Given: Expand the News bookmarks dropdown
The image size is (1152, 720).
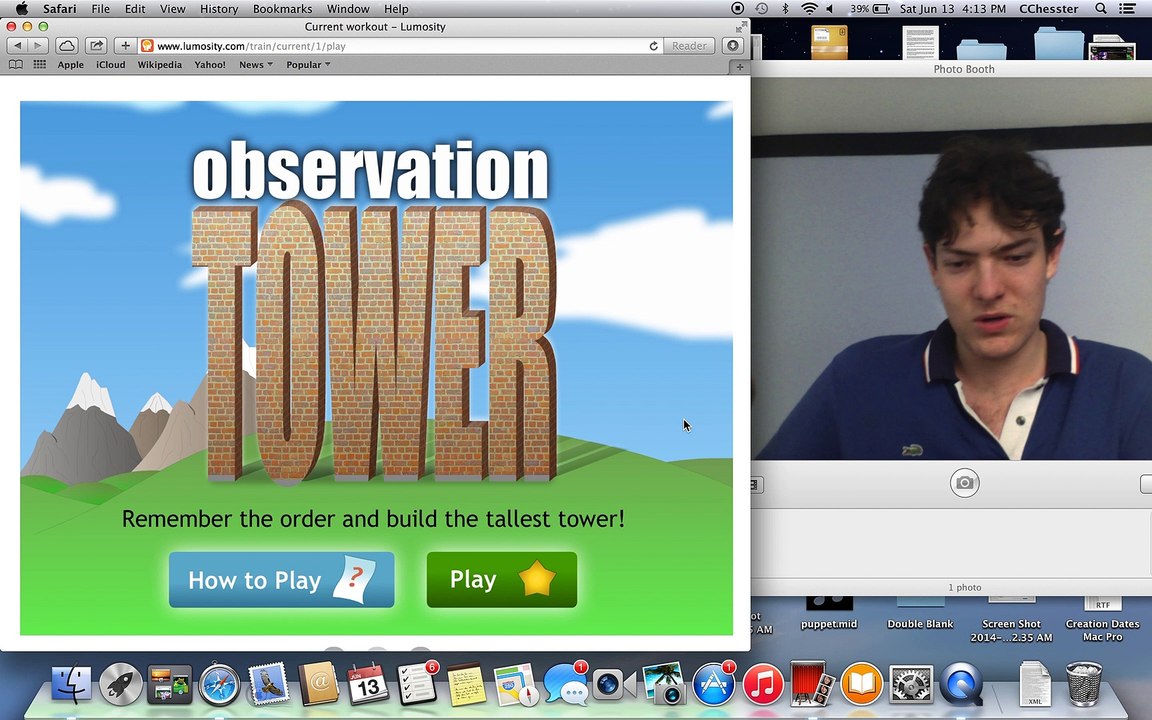Looking at the screenshot, I should pyautogui.click(x=256, y=65).
